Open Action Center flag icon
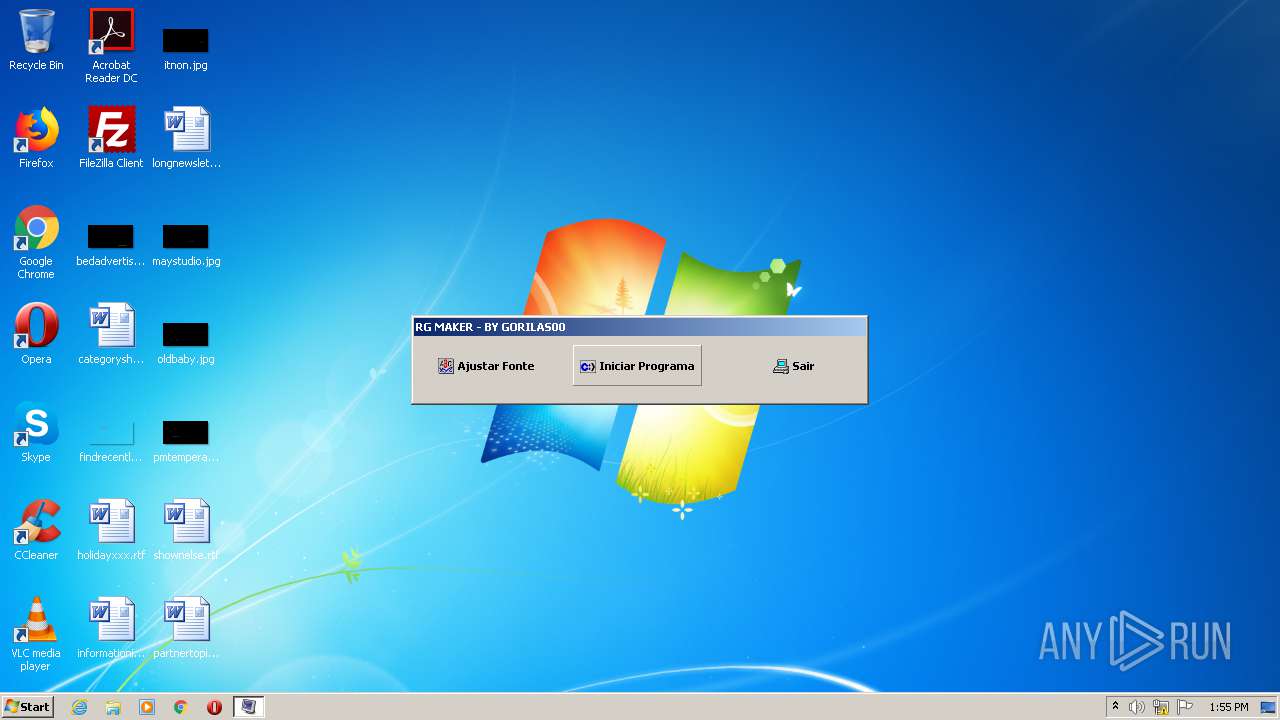The image size is (1280, 720). point(1185,707)
